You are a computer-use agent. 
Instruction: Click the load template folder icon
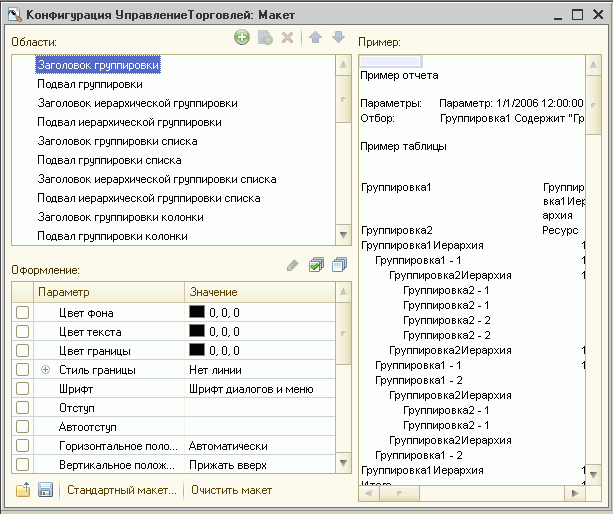[23, 490]
